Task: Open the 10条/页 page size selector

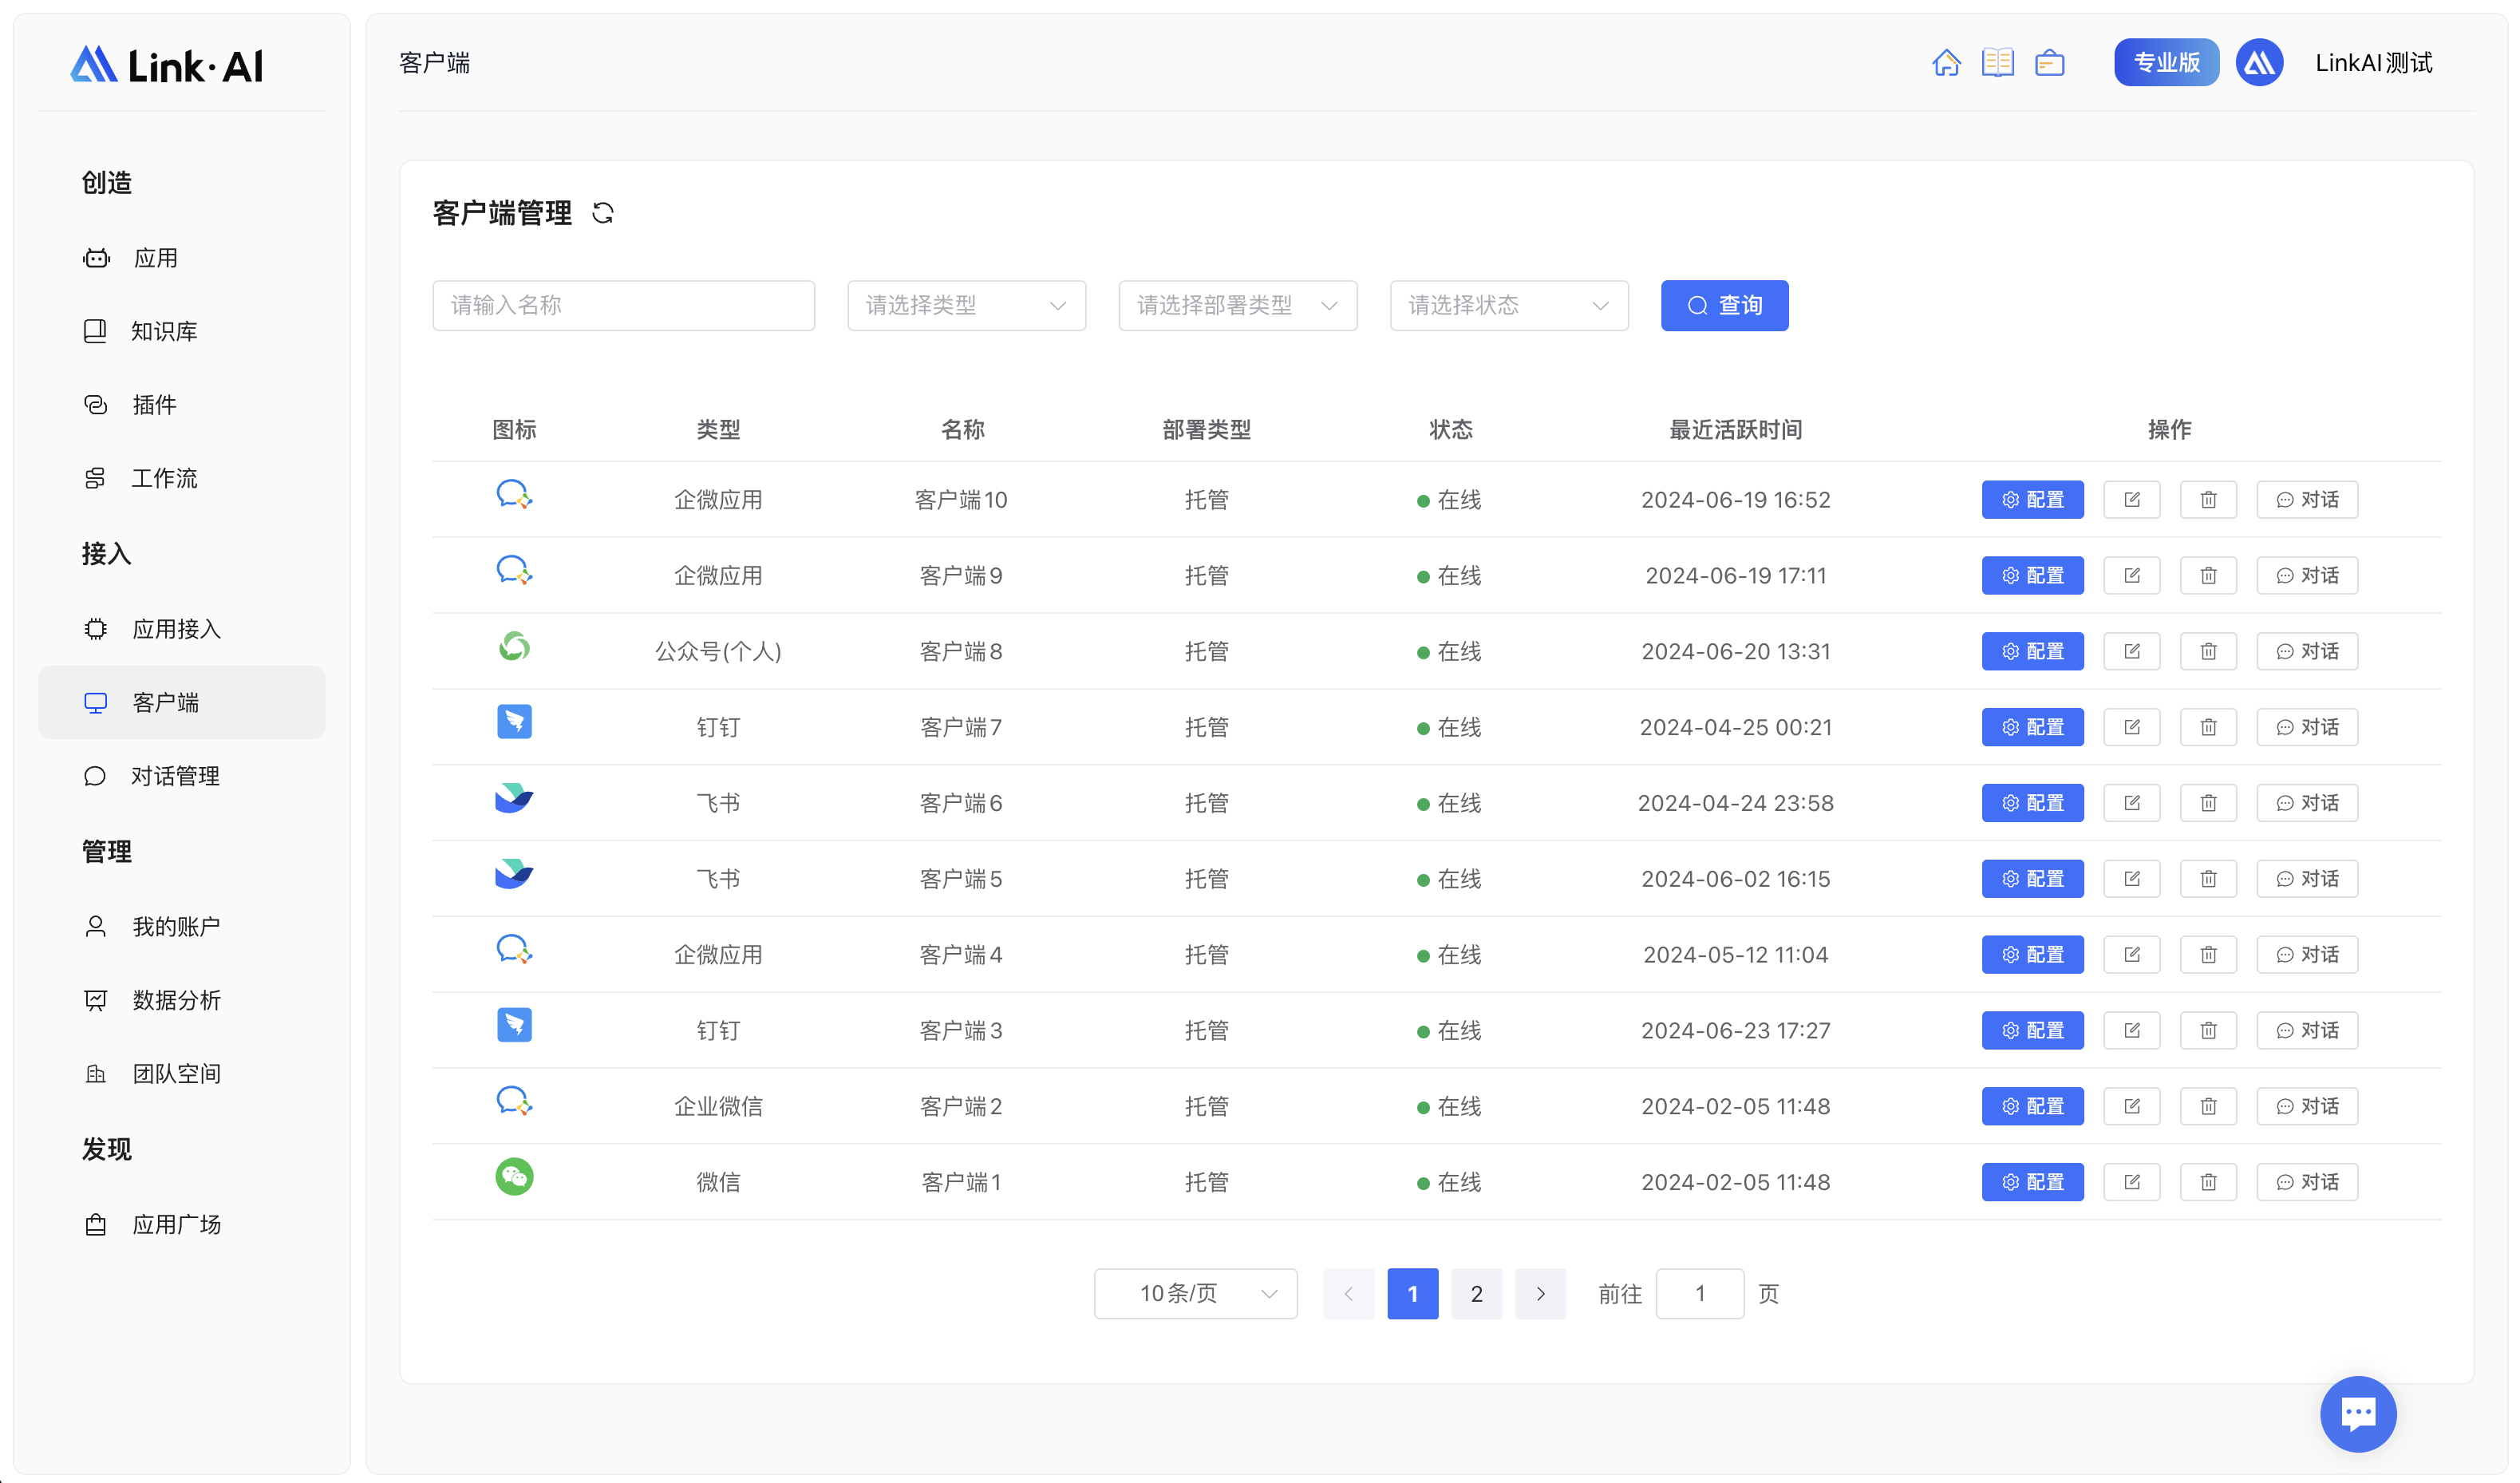Action: [x=1195, y=1293]
